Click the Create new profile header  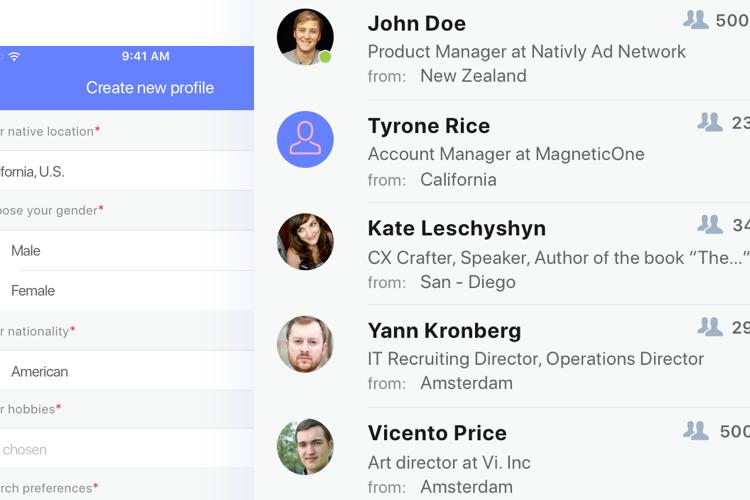click(150, 88)
